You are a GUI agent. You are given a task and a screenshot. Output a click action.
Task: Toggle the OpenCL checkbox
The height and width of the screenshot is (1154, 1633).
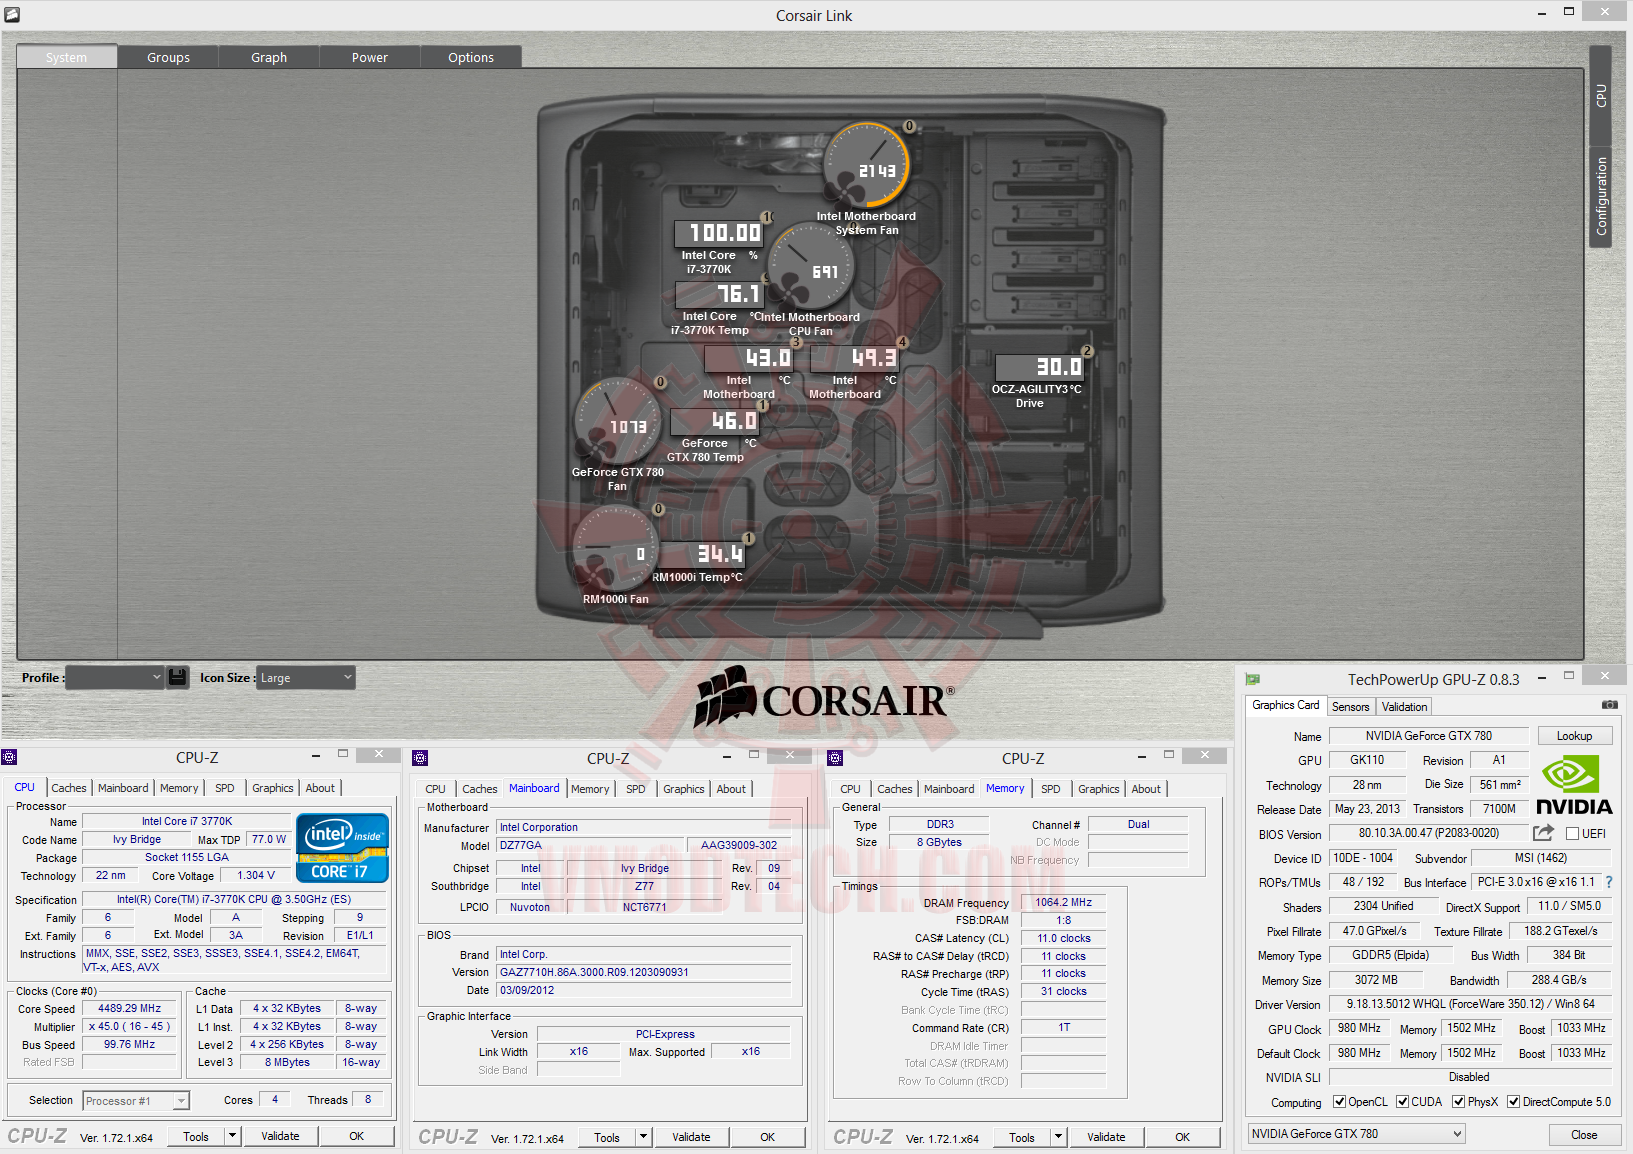[1340, 1102]
